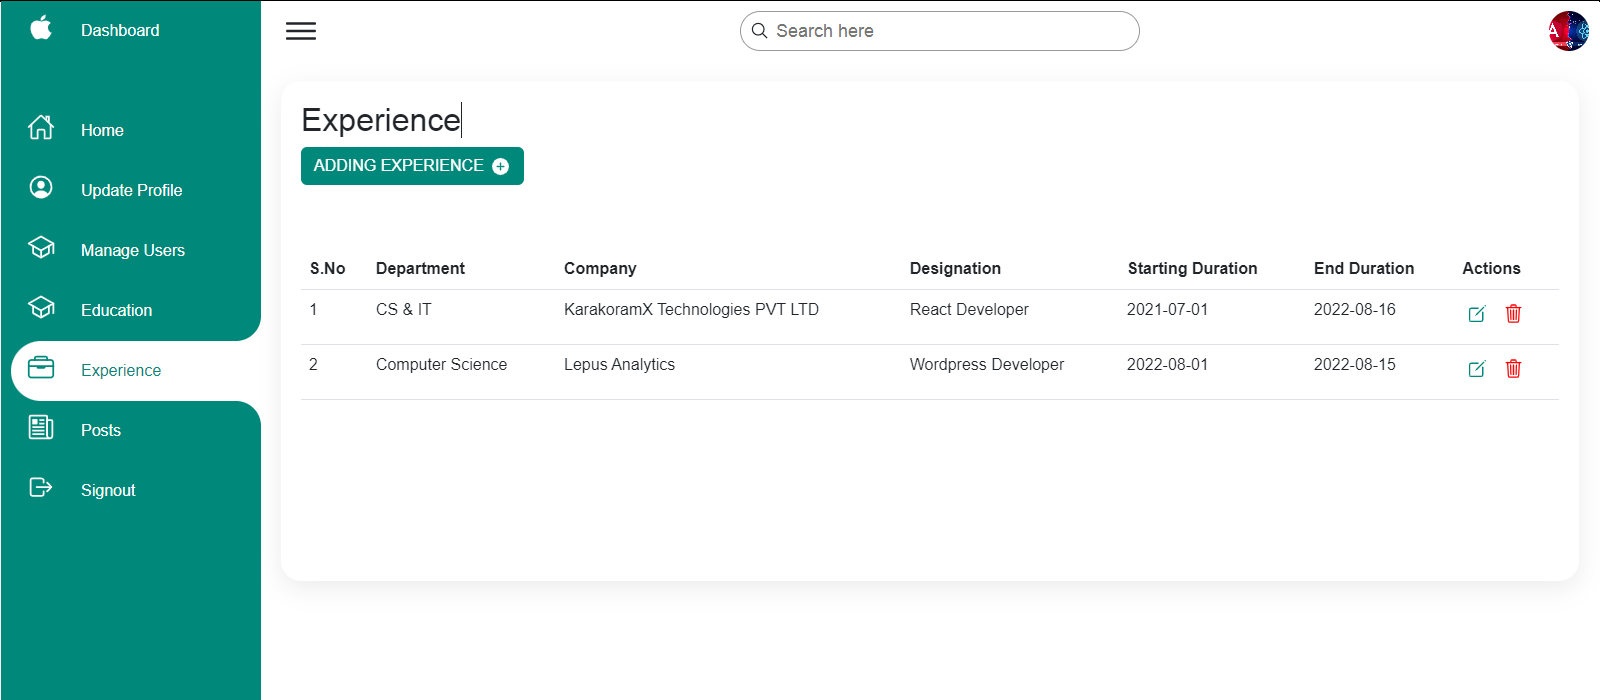
Task: Toggle the hamburger menu icon
Action: point(301,31)
